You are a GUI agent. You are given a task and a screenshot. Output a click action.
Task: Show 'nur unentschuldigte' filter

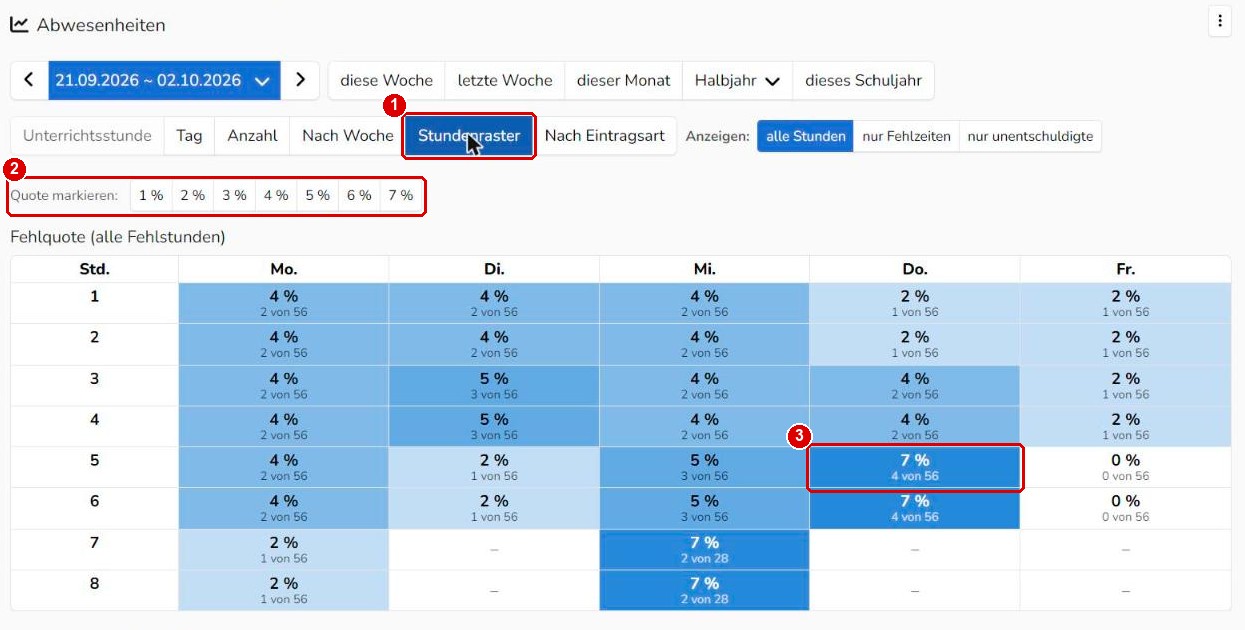click(x=1030, y=136)
